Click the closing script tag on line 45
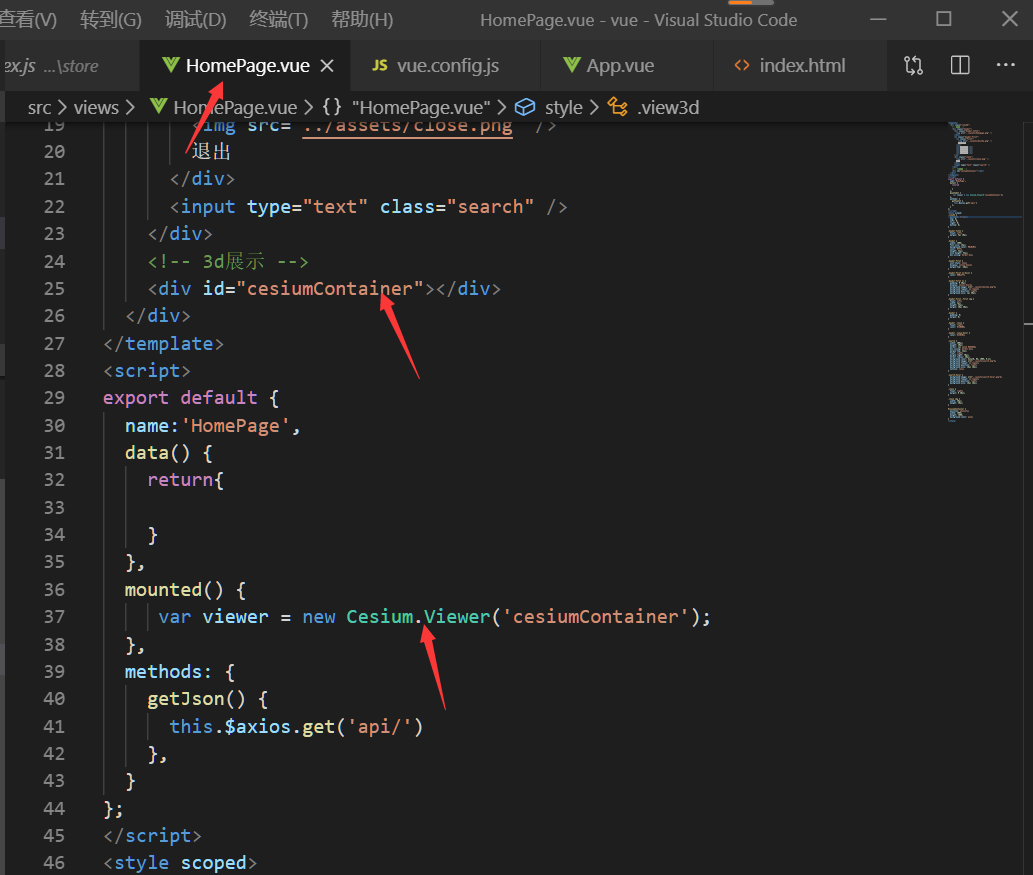The width and height of the screenshot is (1033, 875). (152, 836)
